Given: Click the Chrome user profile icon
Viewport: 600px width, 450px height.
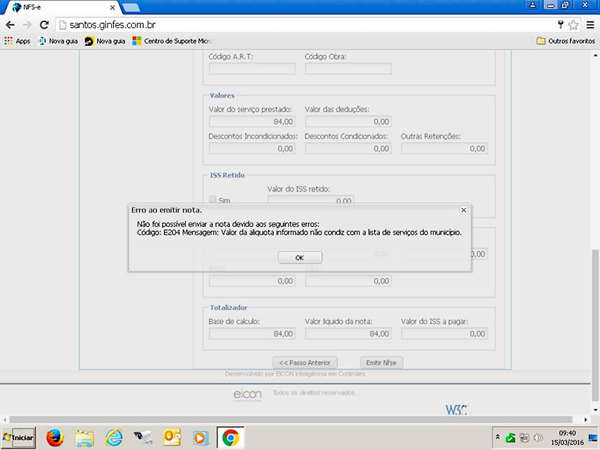Looking at the screenshot, I should 532,5.
